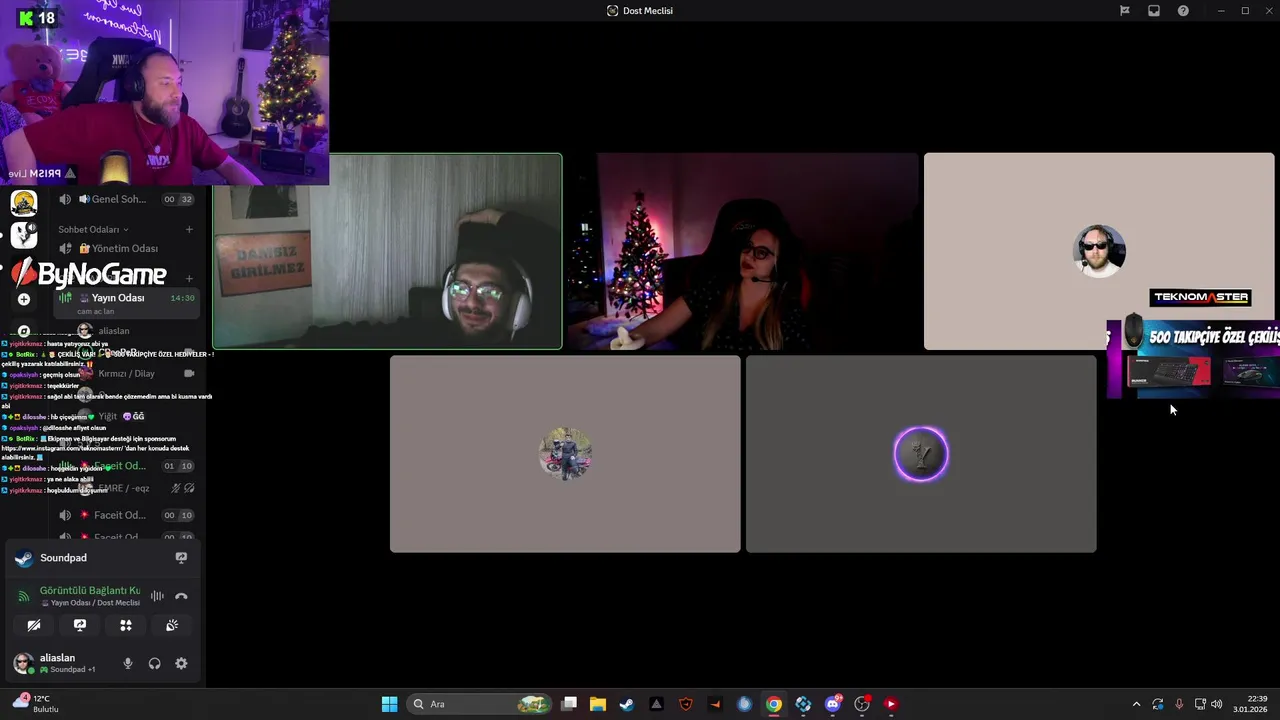
Task: Click the Ara taskbar search box
Action: coord(480,704)
